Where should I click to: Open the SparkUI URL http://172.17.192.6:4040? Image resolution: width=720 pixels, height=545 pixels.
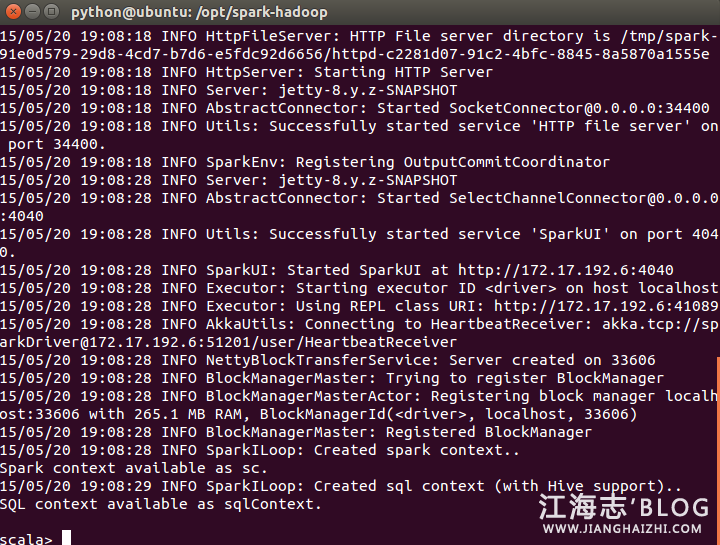coord(565,270)
